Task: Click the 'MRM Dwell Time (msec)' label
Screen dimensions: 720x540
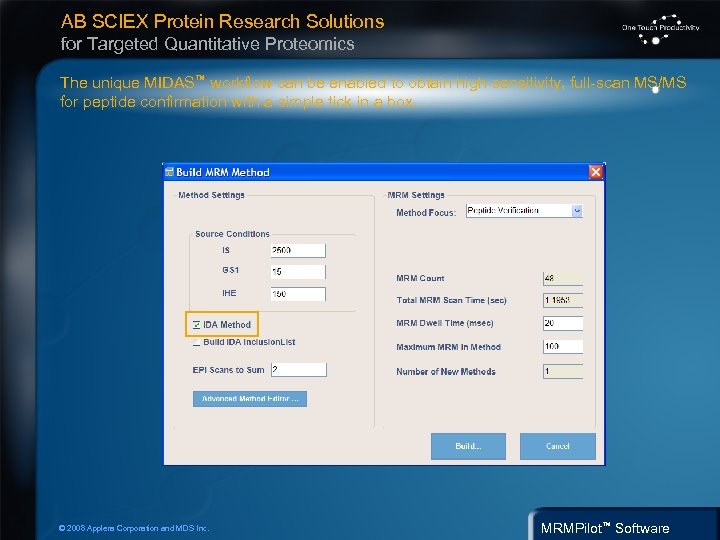Action: pos(444,323)
